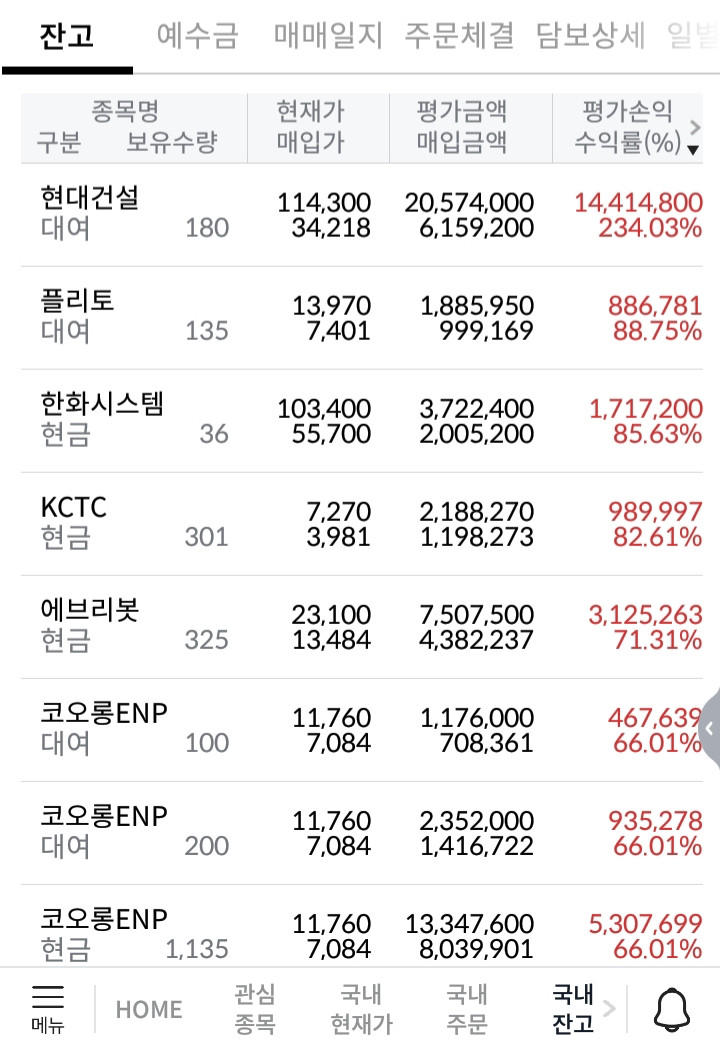This screenshot has width=720, height=1052.
Task: Go to 국내현재가 in bottom navigation
Action: click(361, 1009)
